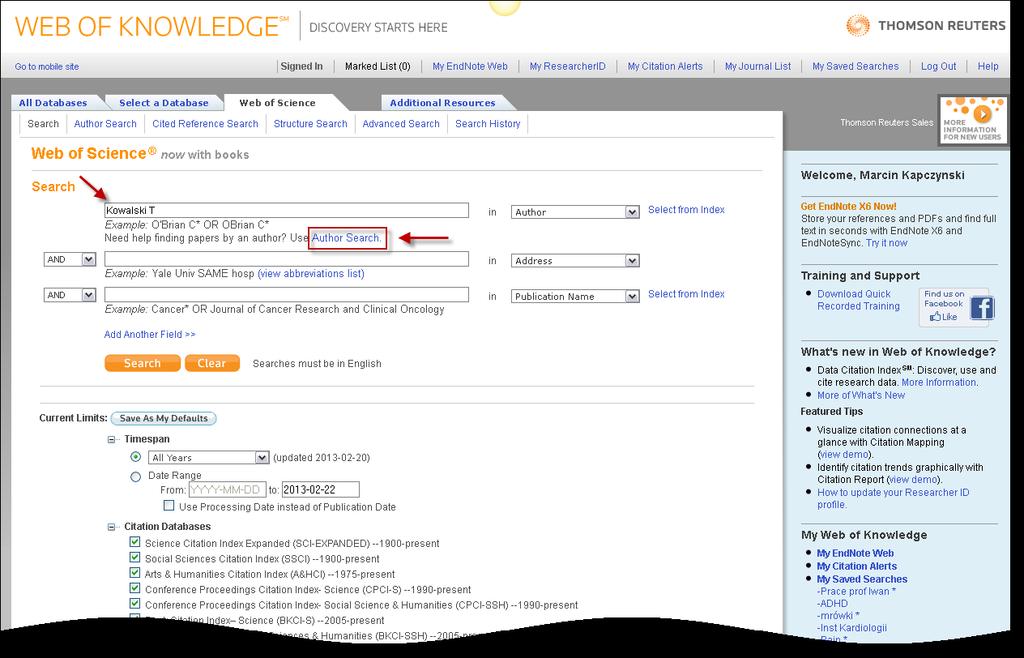
Task: Switch to the All Databases tab
Action: pyautogui.click(x=53, y=102)
